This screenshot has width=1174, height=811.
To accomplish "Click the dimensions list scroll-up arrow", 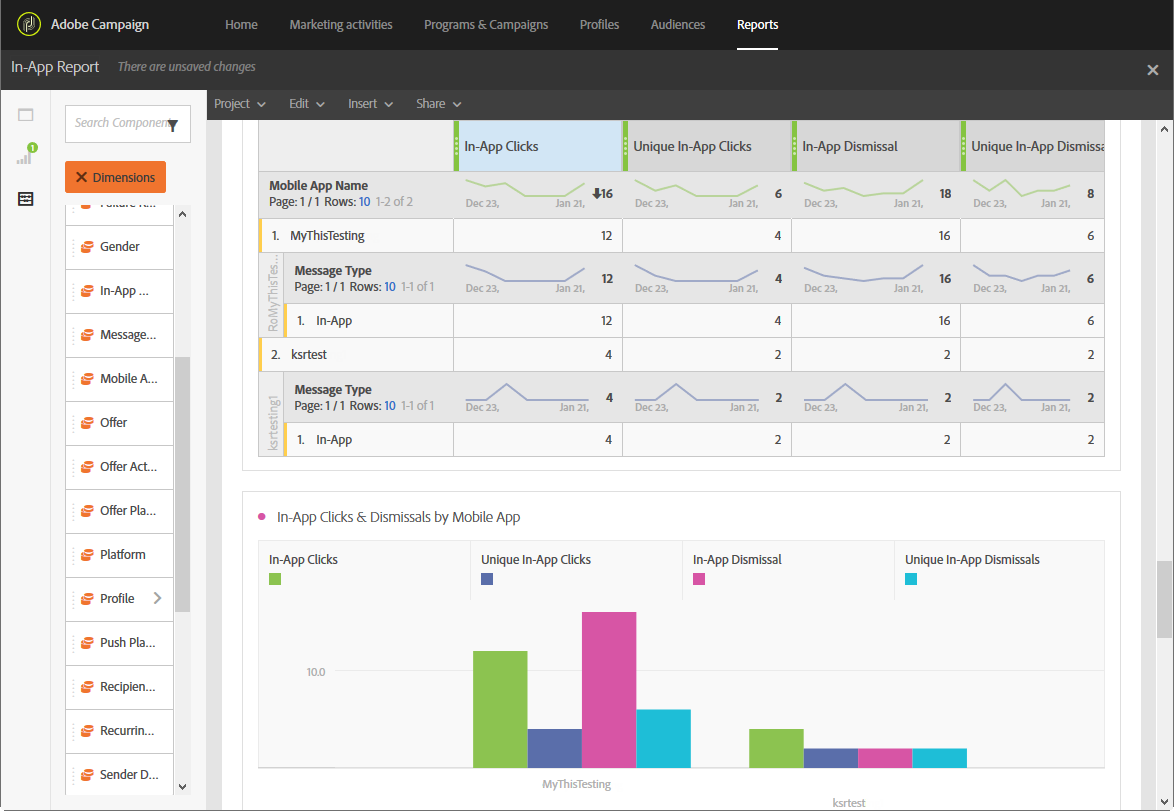I will pyautogui.click(x=182, y=214).
